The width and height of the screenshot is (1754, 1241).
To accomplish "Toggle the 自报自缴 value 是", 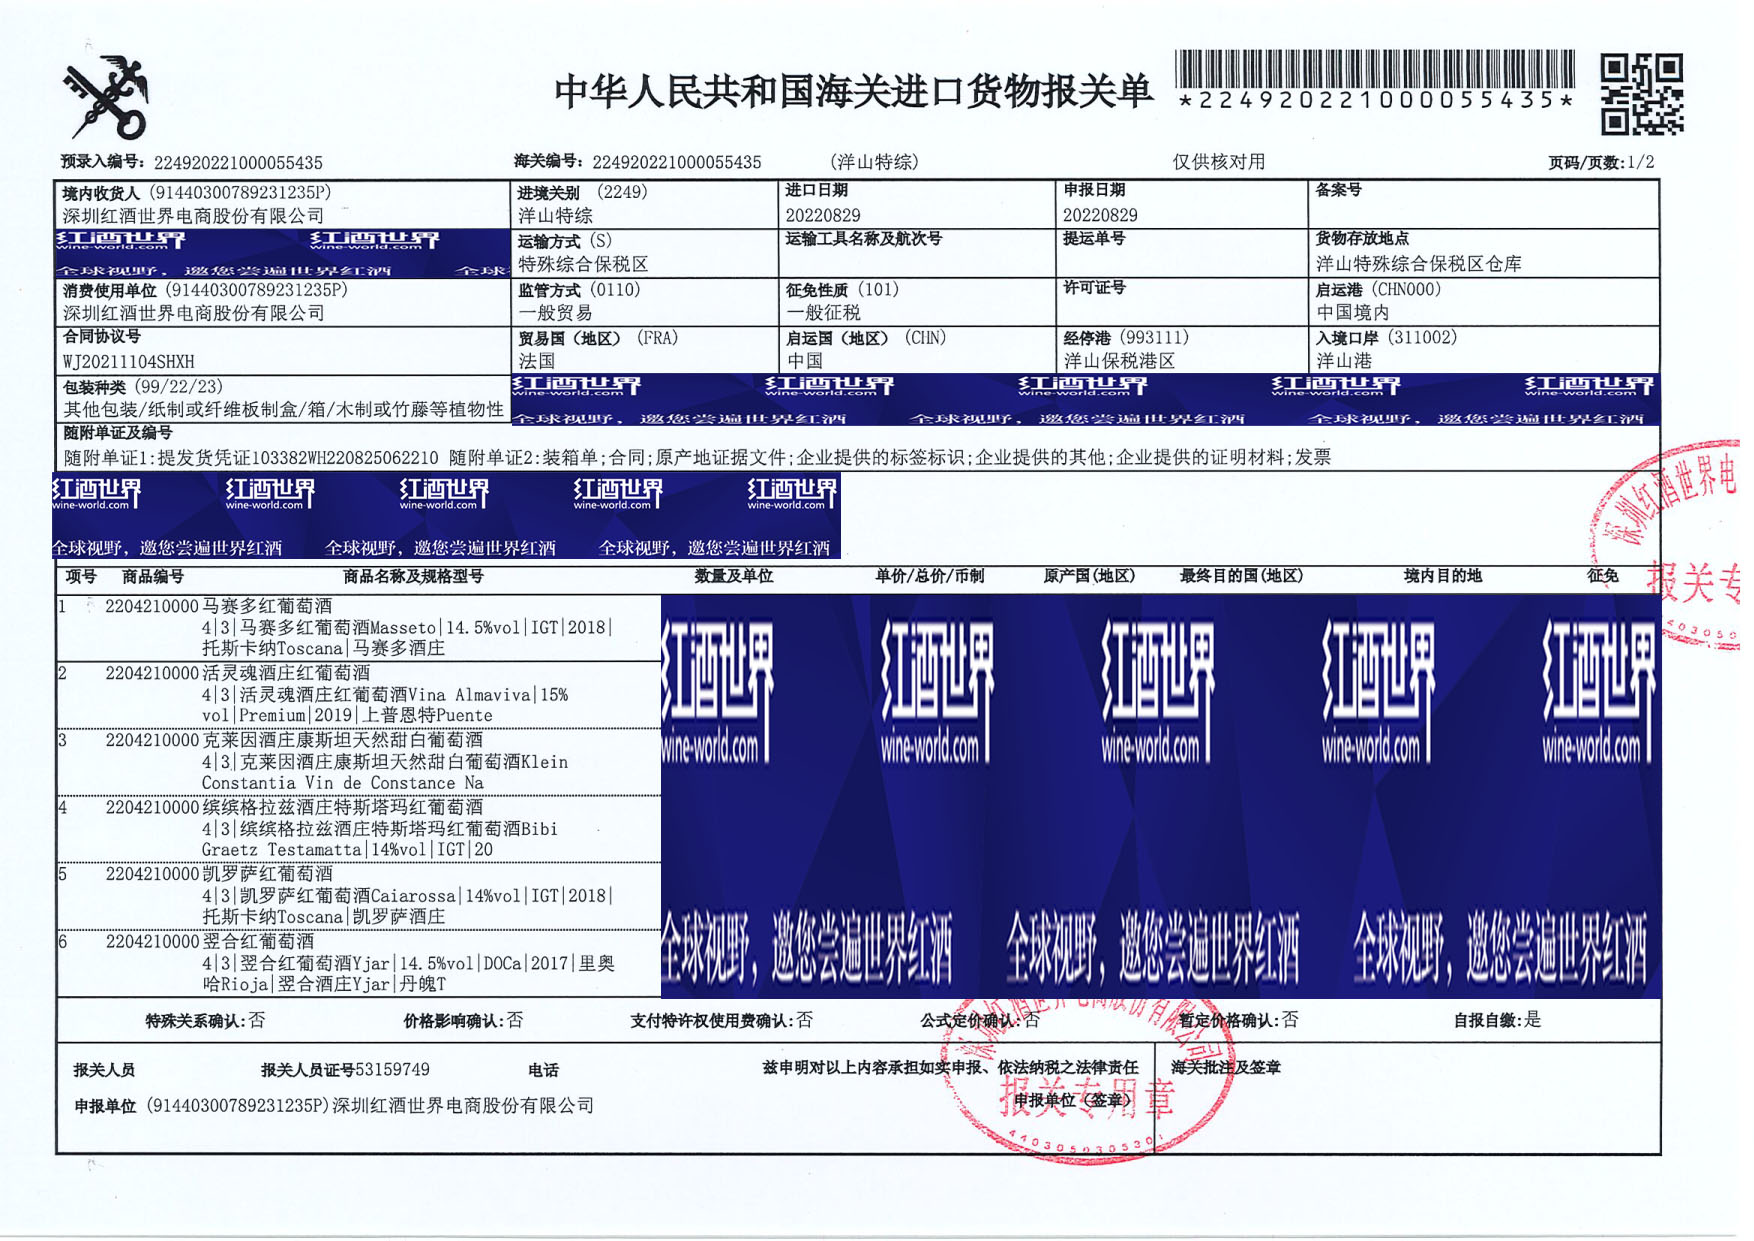I will (1532, 1020).
